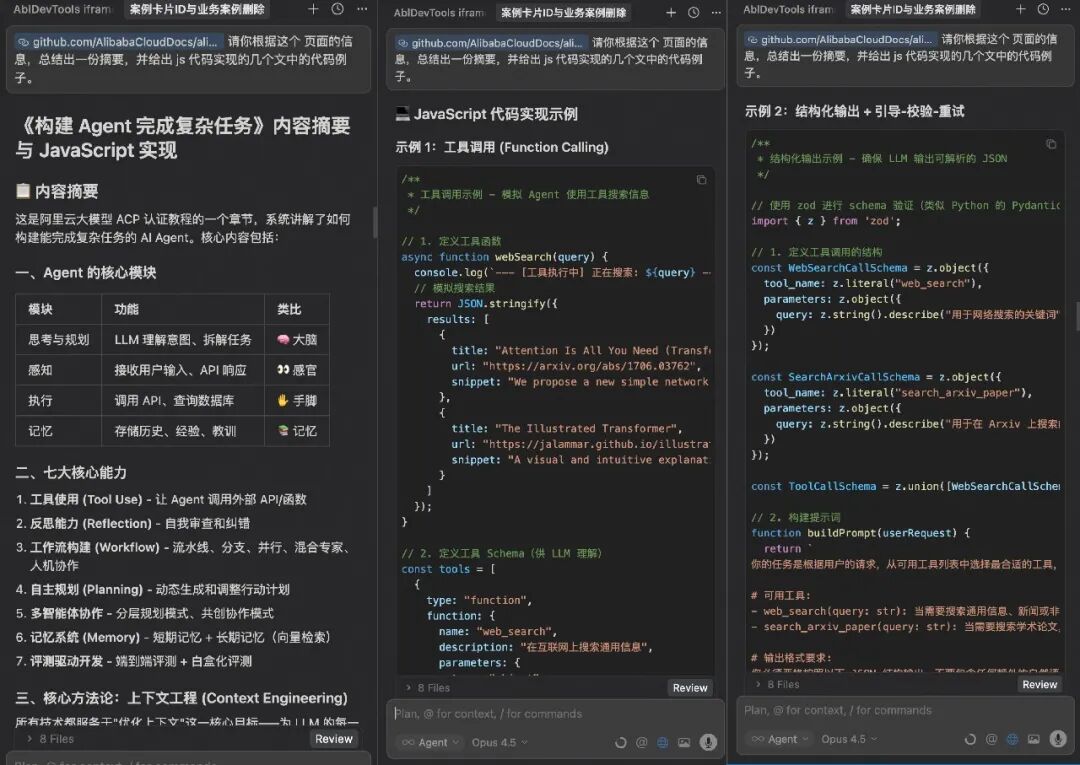The width and height of the screenshot is (1080, 765).
Task: Click microphone icon in right panel
Action: pos(1057,738)
